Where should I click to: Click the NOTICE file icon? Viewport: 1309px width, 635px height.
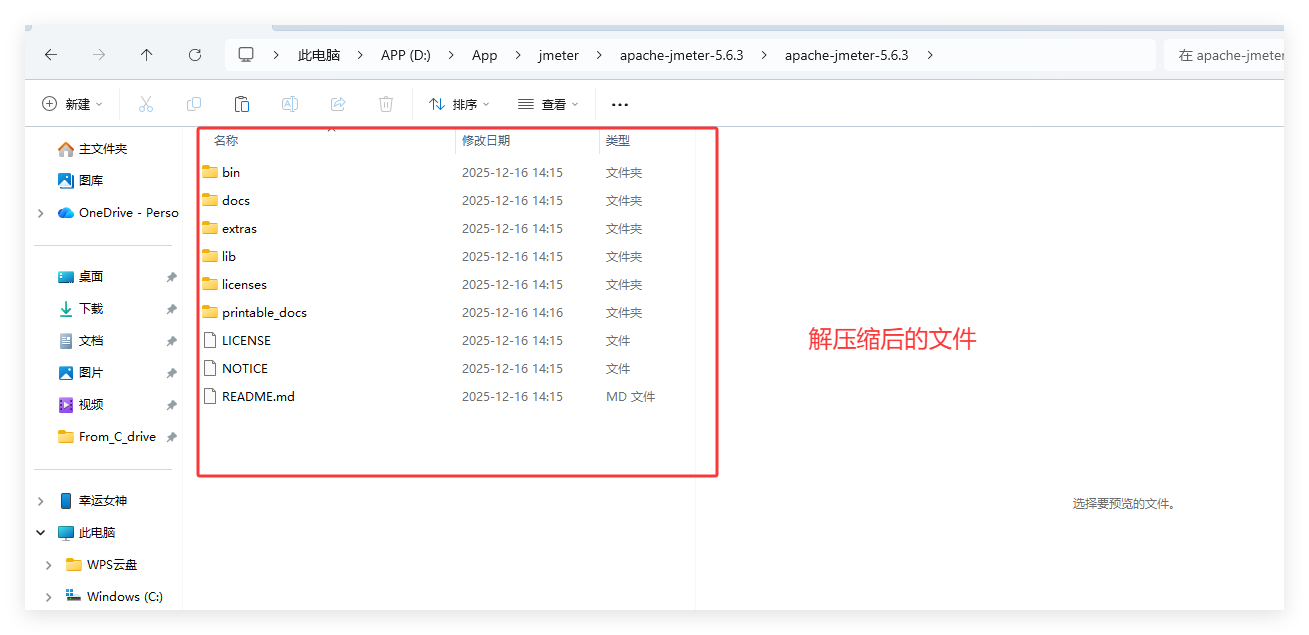[x=210, y=368]
